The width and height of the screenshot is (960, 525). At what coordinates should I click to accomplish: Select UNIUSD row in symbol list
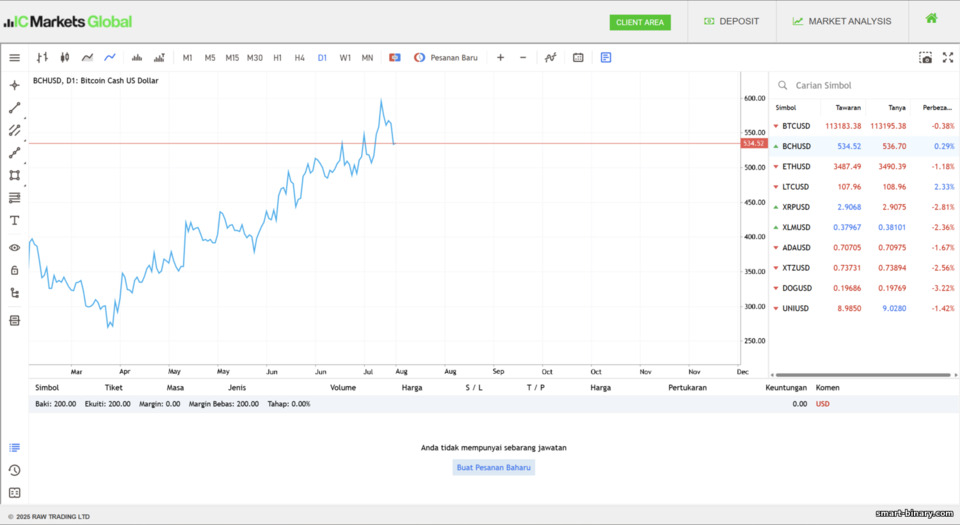(863, 308)
